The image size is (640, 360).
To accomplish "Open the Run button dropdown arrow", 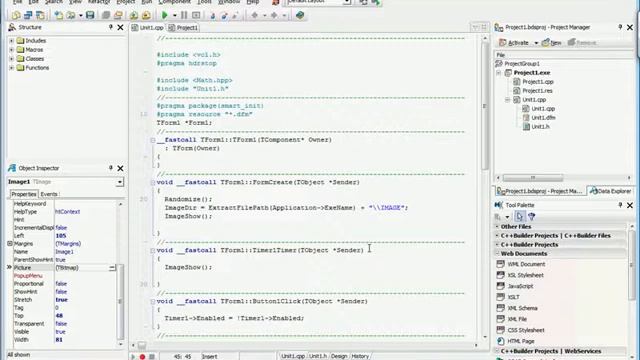I will (174, 16).
